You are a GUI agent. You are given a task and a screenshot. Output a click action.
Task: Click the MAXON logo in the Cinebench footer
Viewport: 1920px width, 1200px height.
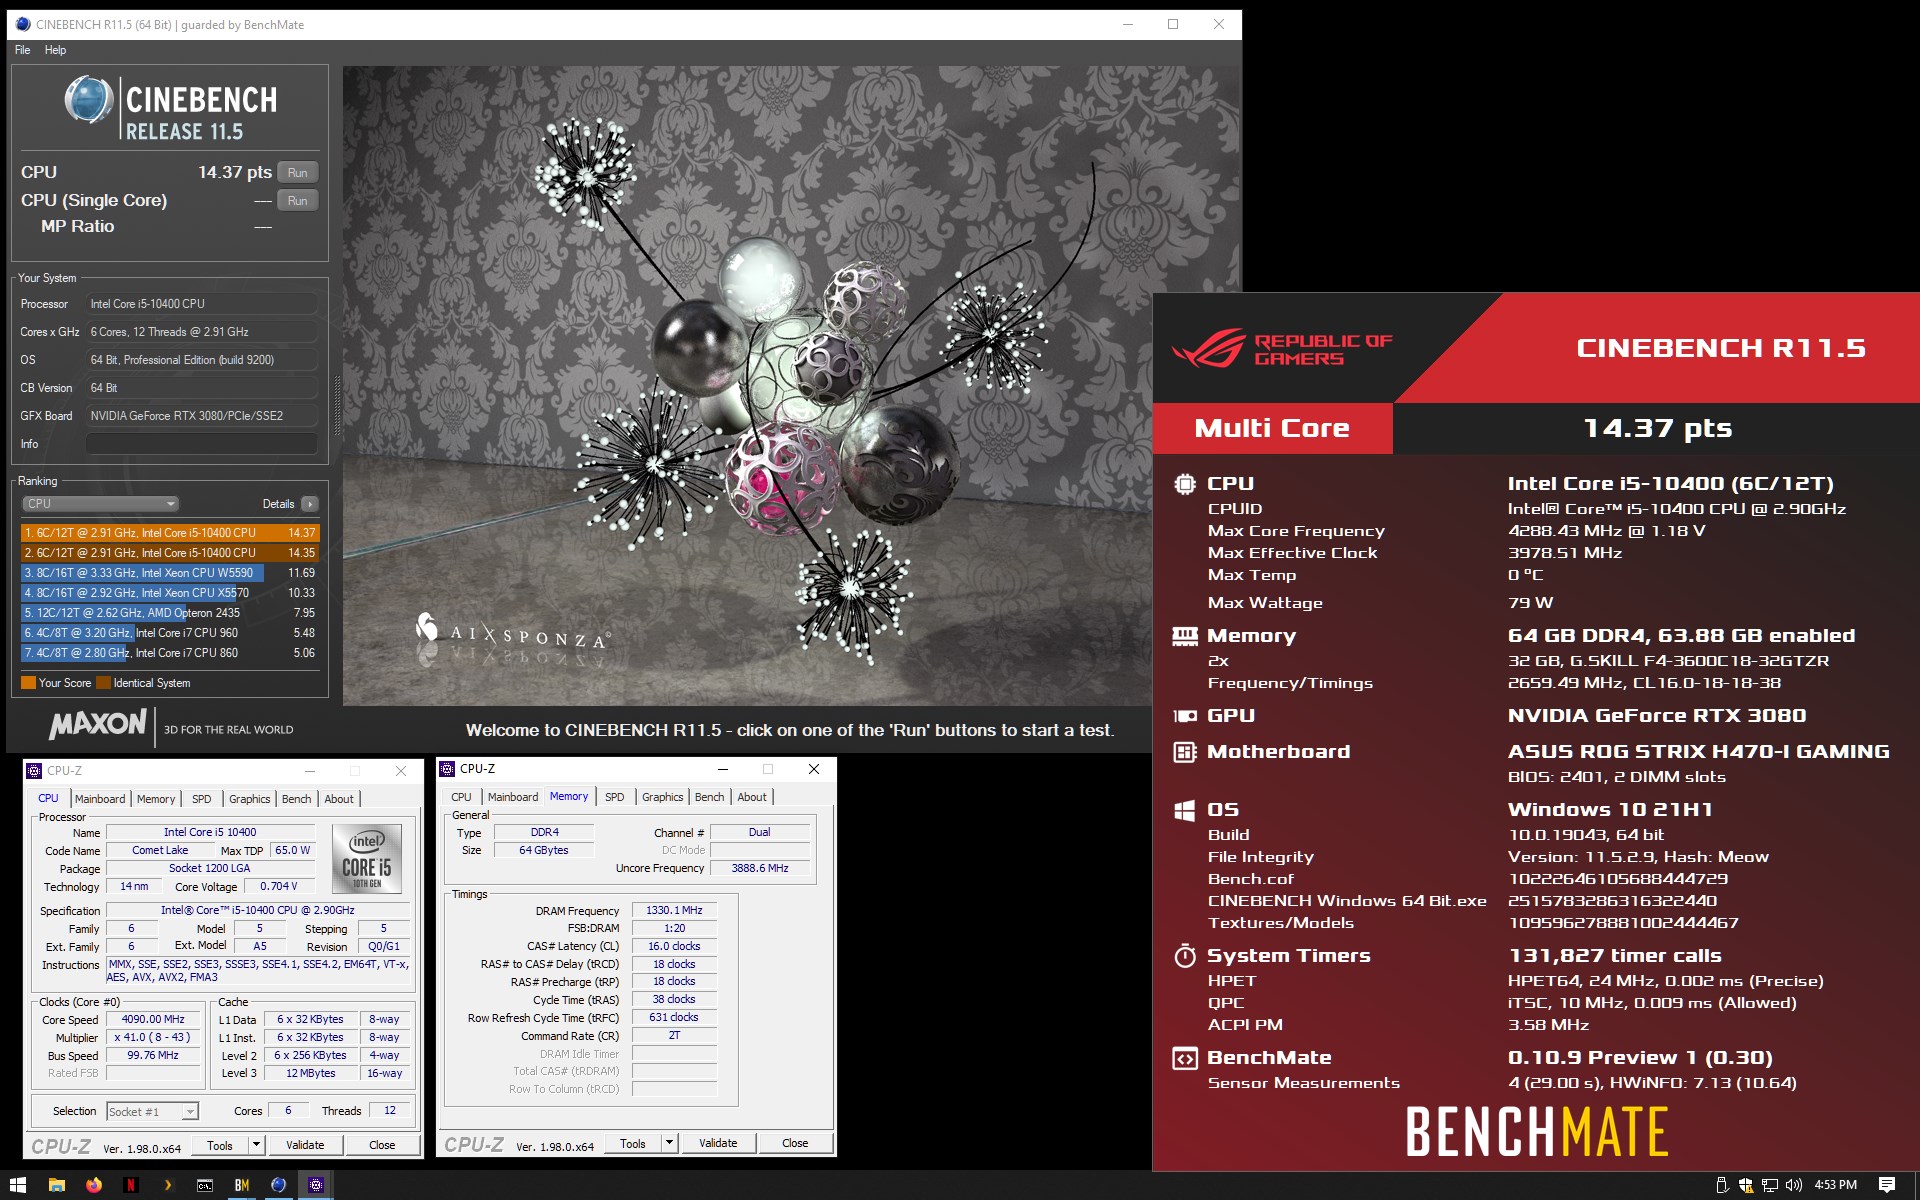[x=98, y=724]
